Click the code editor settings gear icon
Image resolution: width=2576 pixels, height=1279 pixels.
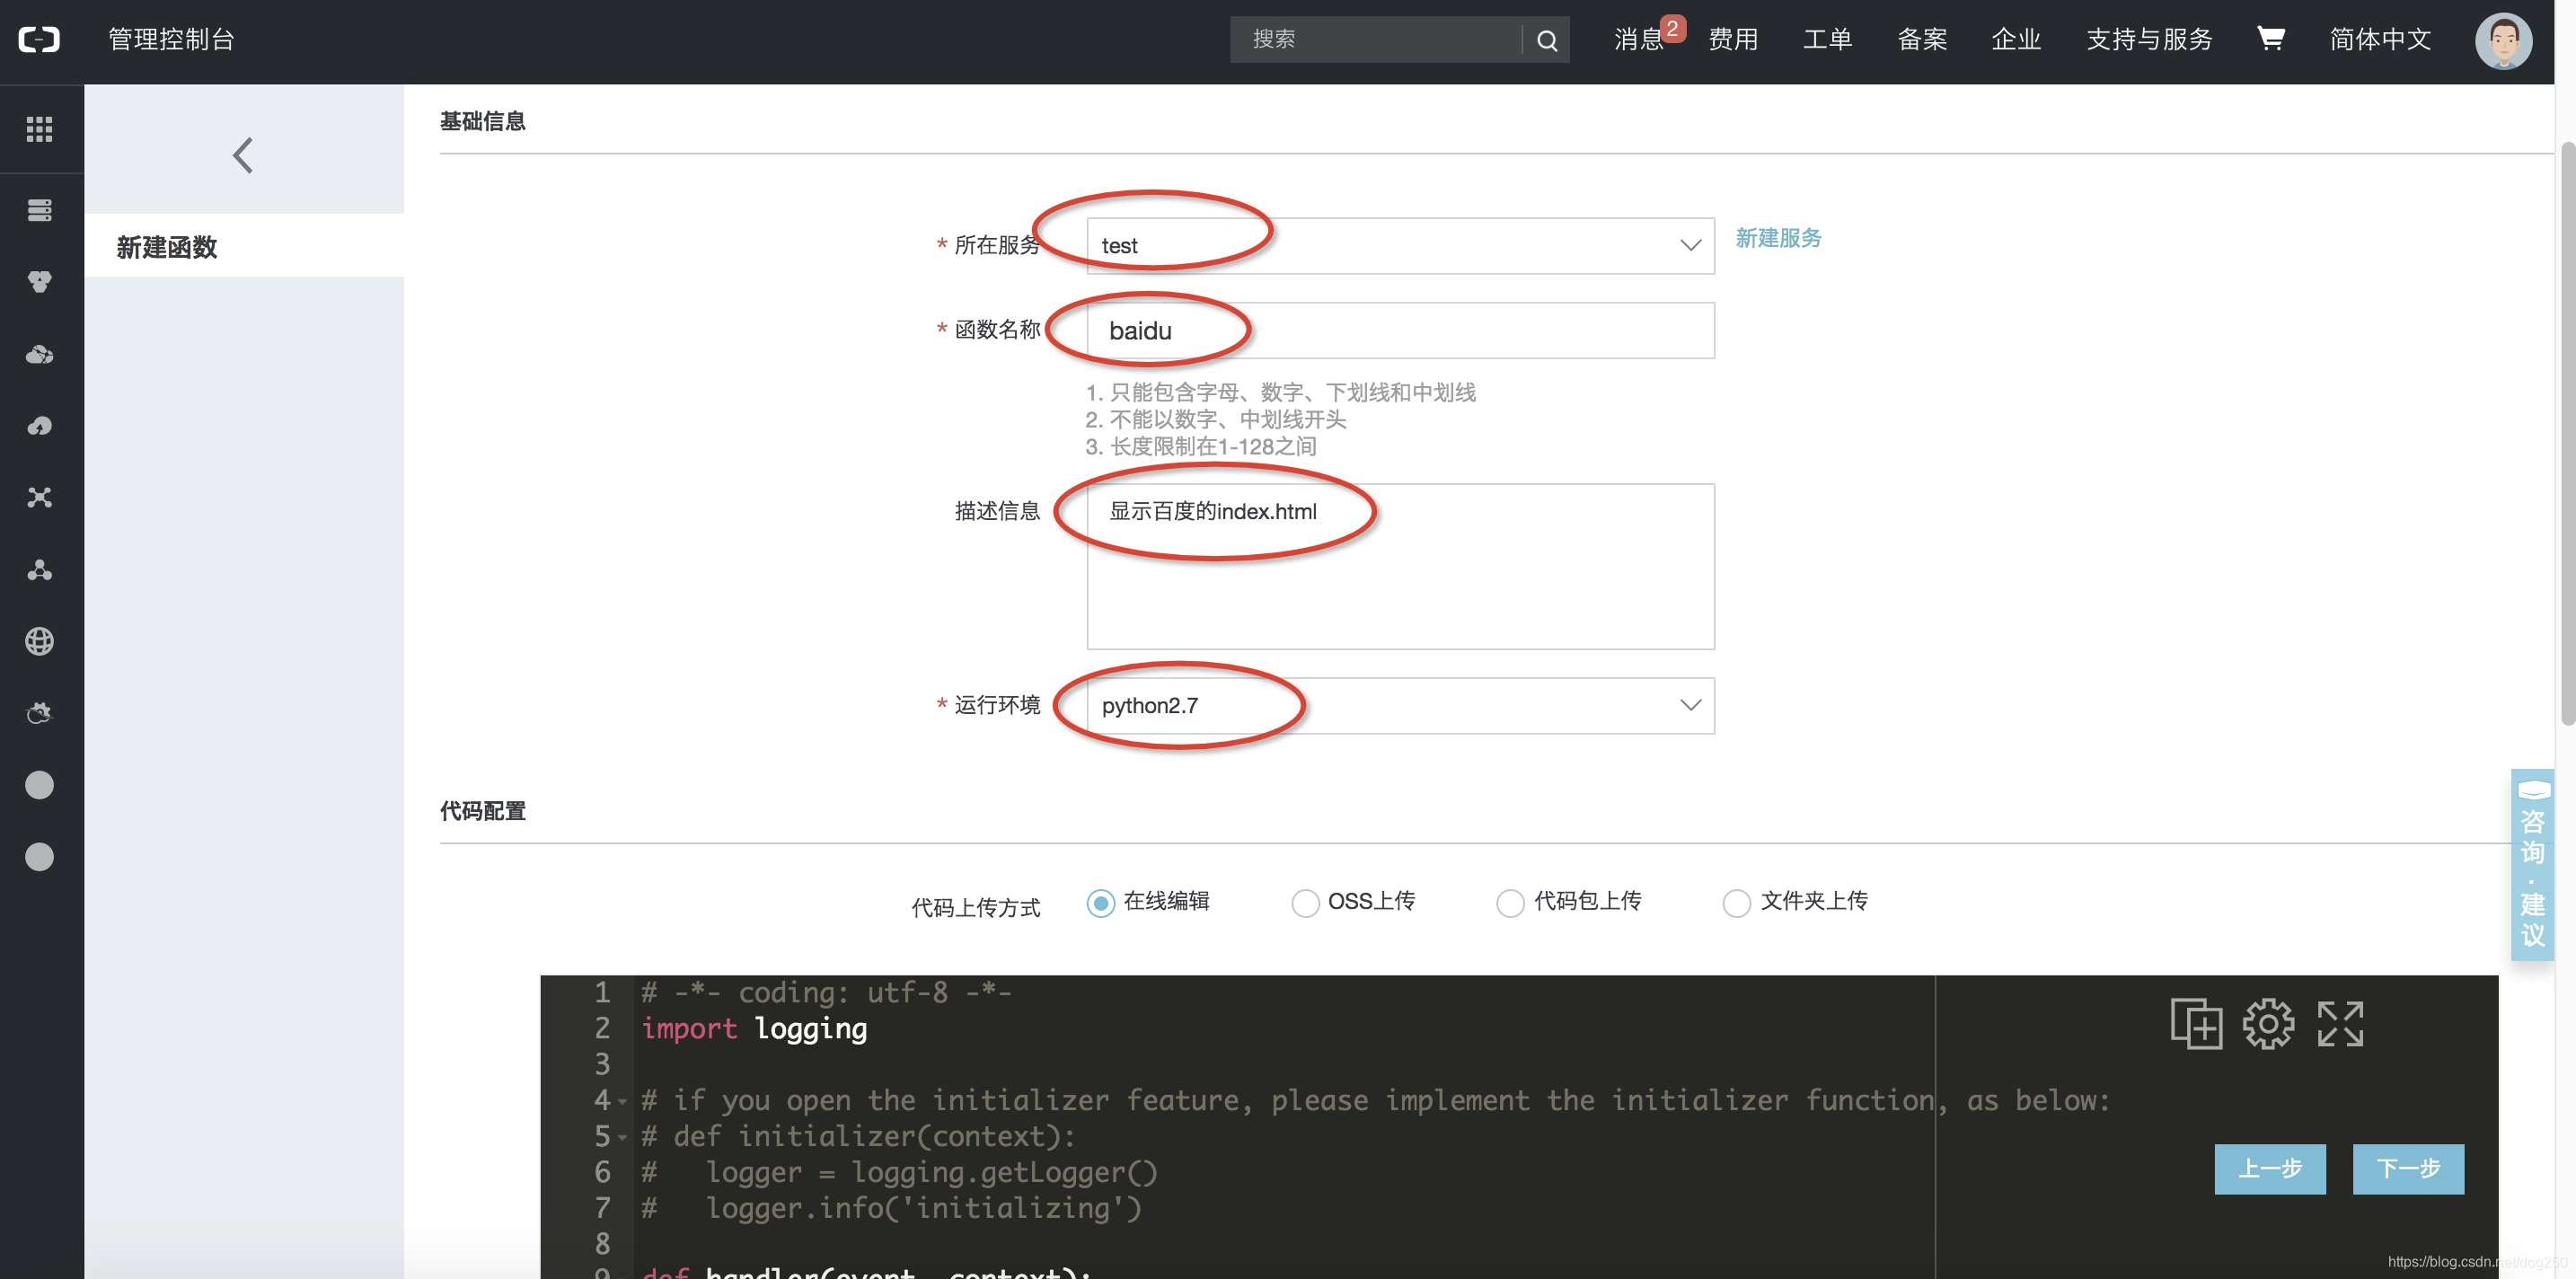point(2267,1023)
